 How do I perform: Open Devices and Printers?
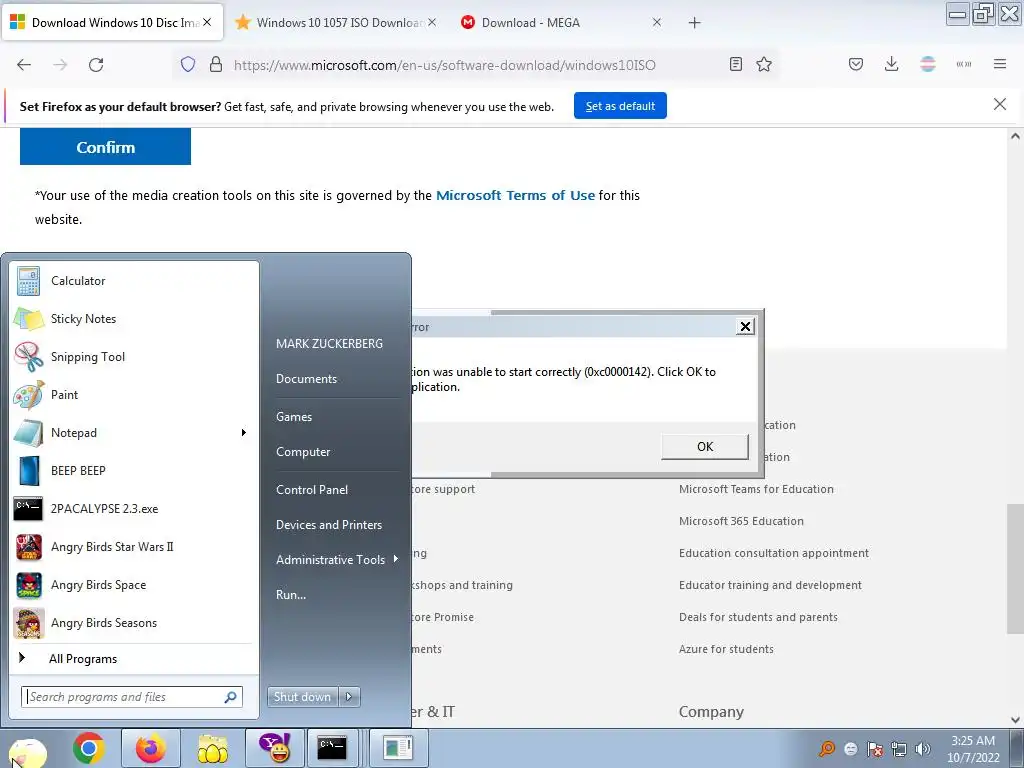[x=328, y=525]
